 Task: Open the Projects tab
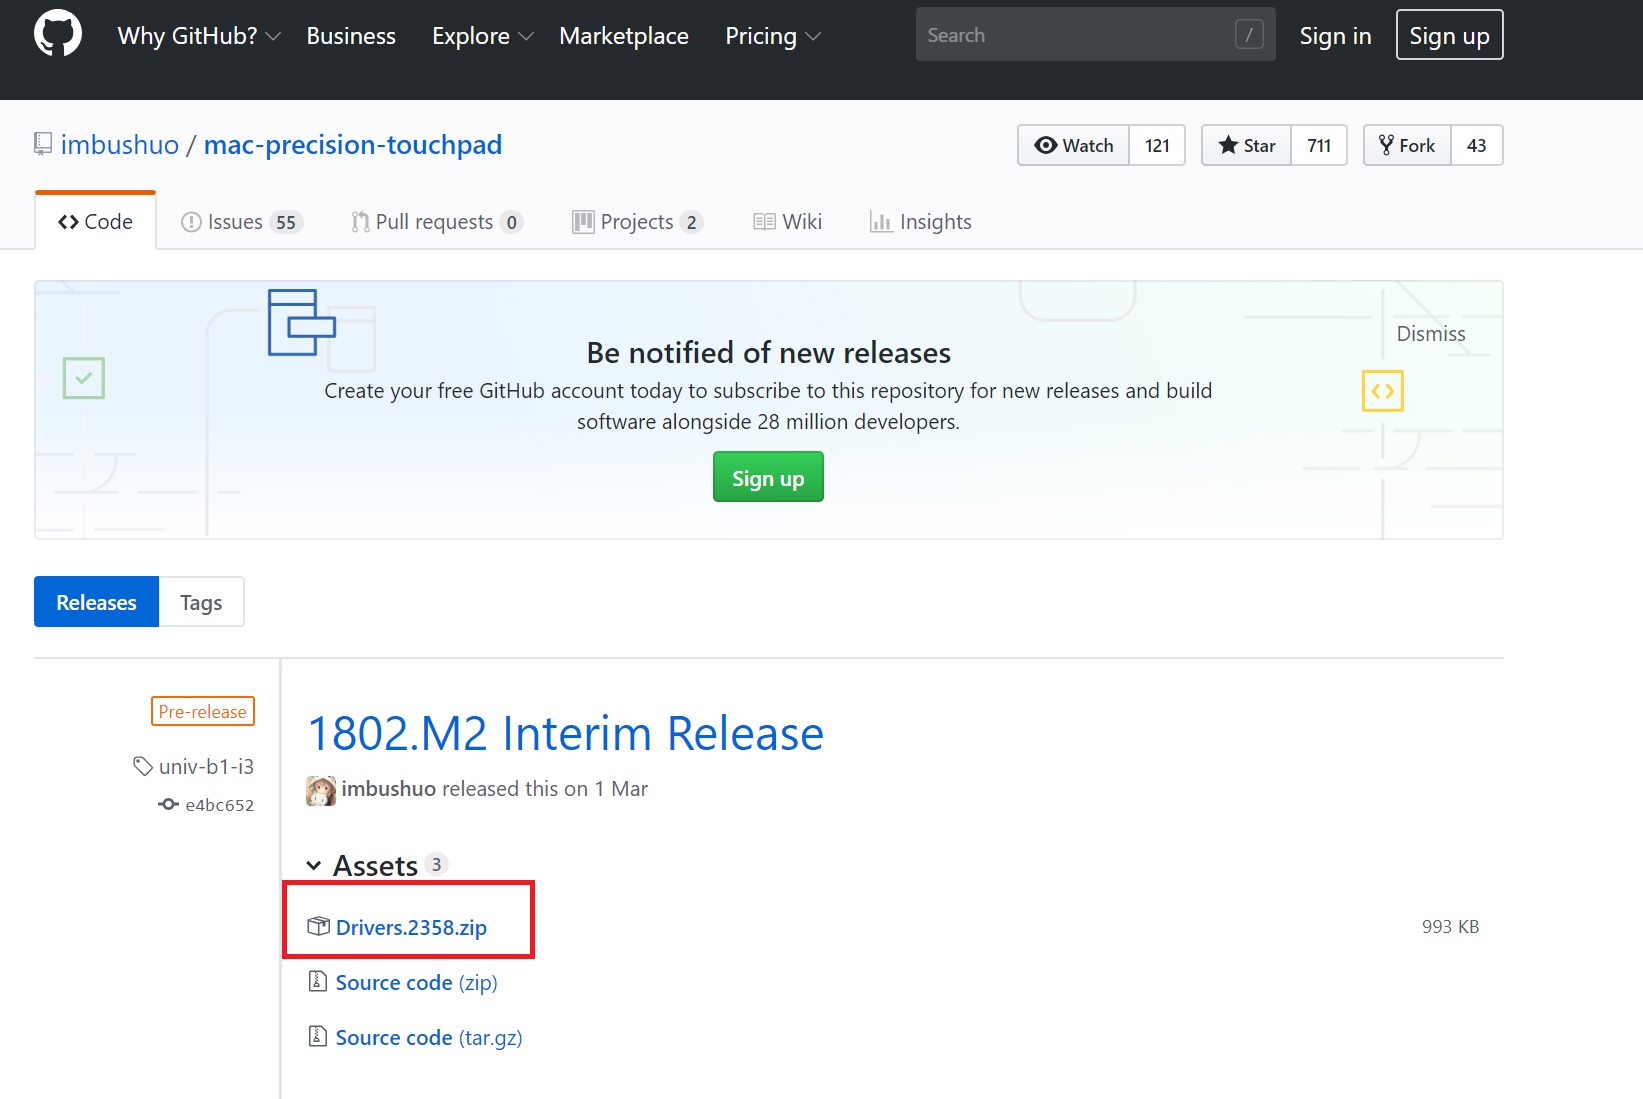click(x=638, y=221)
